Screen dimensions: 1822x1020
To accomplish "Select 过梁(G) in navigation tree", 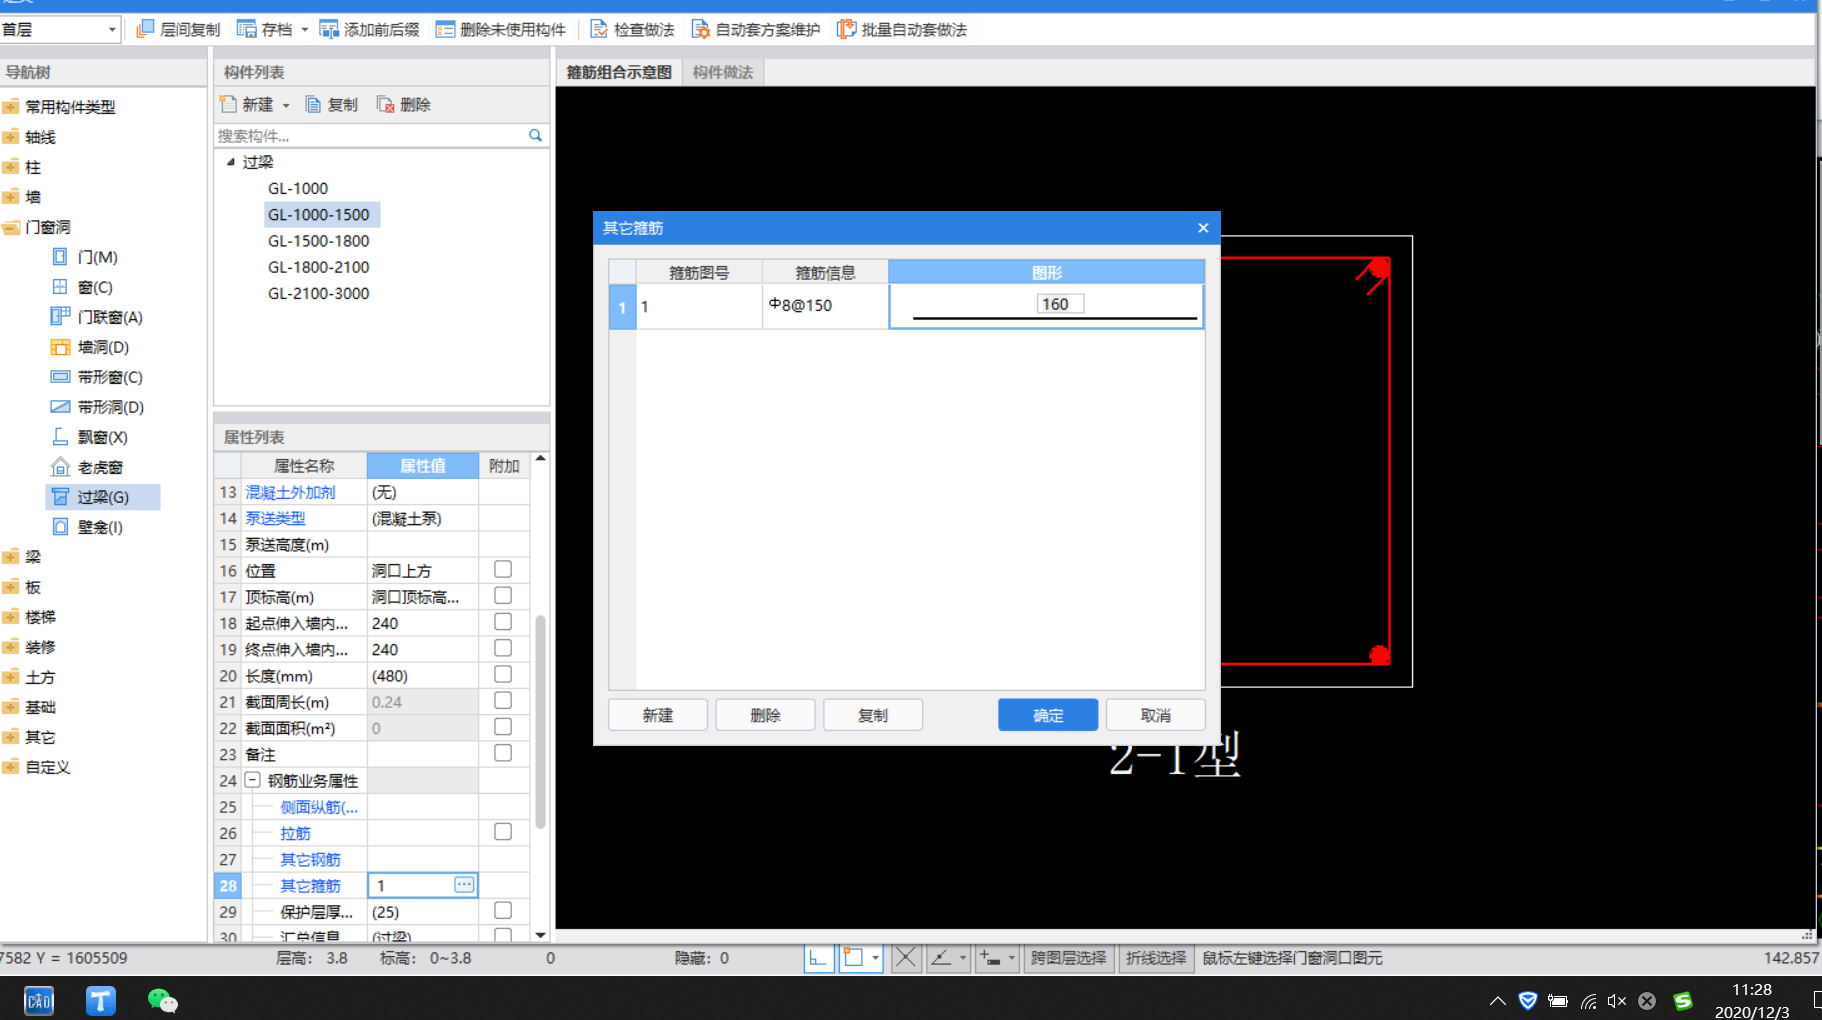I will [x=103, y=497].
